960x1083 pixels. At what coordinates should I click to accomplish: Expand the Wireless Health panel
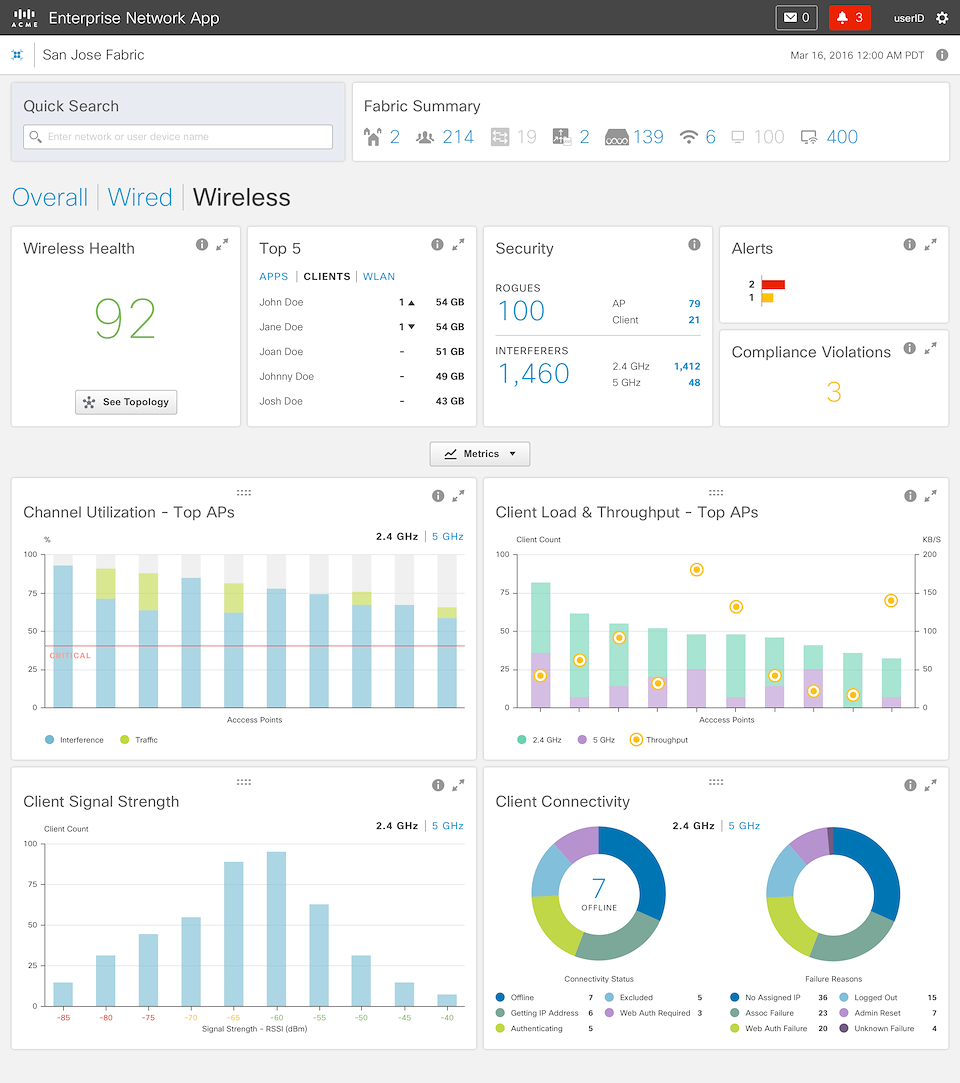coord(222,245)
